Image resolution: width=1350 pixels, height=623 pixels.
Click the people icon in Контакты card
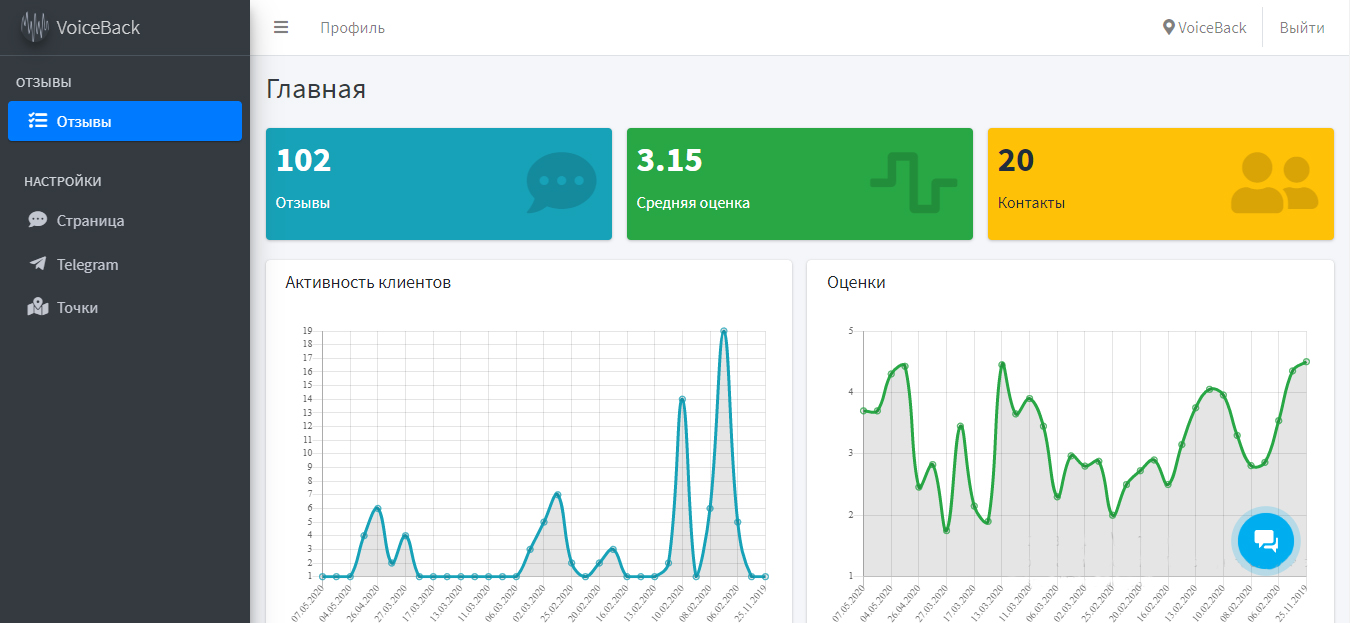tap(1274, 183)
